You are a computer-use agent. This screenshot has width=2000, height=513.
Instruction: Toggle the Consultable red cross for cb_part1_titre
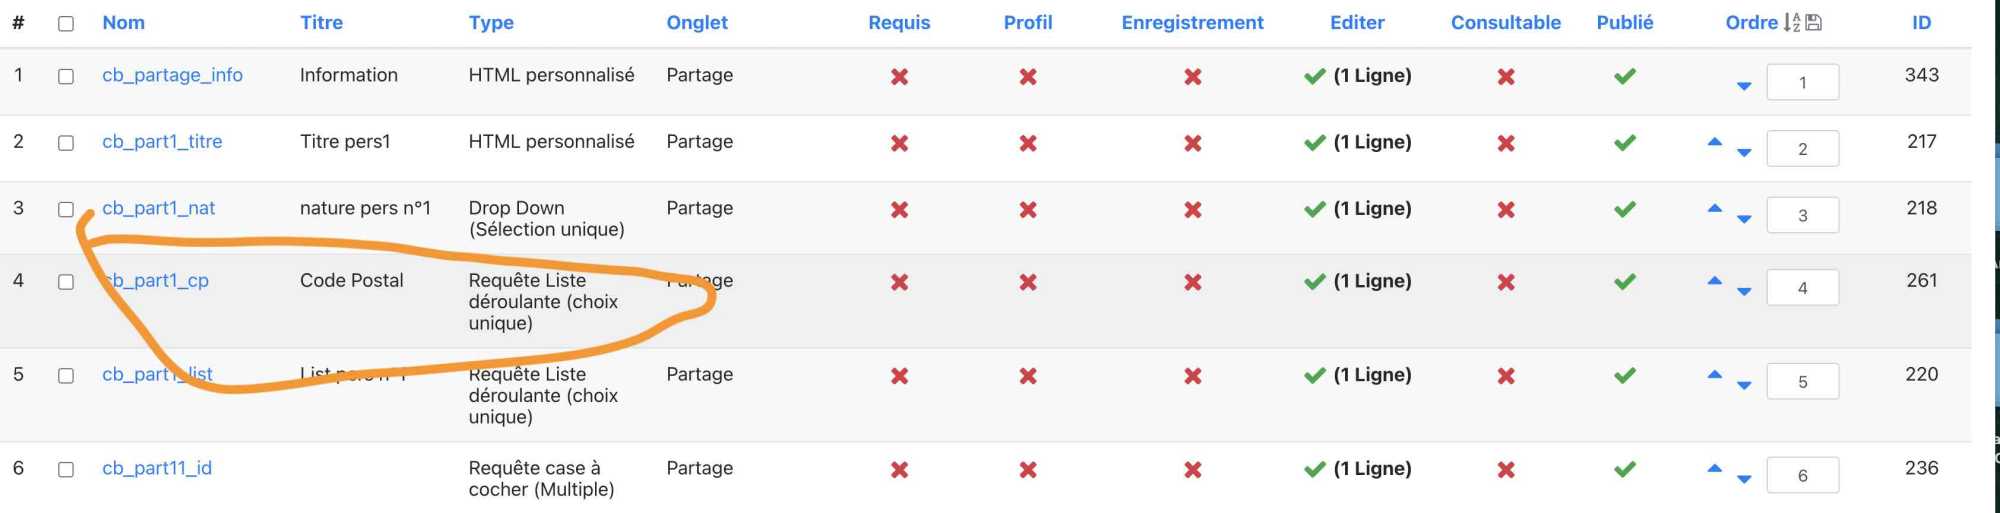tap(1506, 143)
